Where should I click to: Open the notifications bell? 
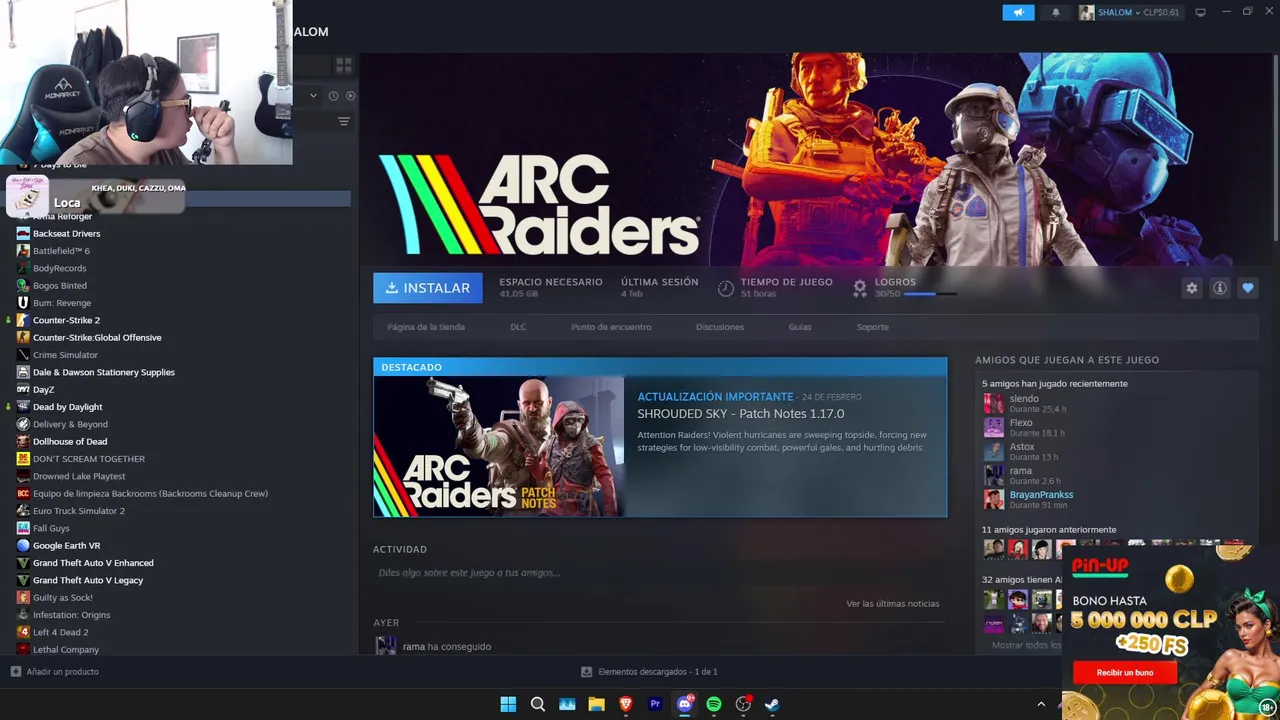1056,12
